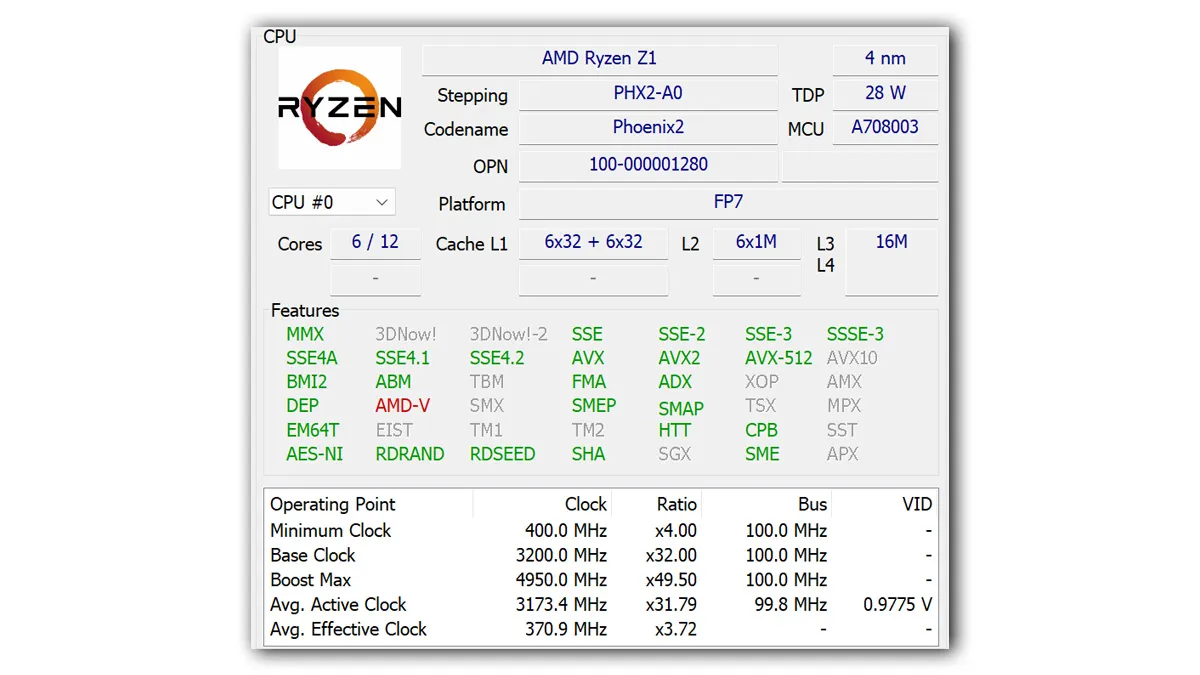Click the red AMD-V feature label
Screen dimensions: 1200x675
402,406
